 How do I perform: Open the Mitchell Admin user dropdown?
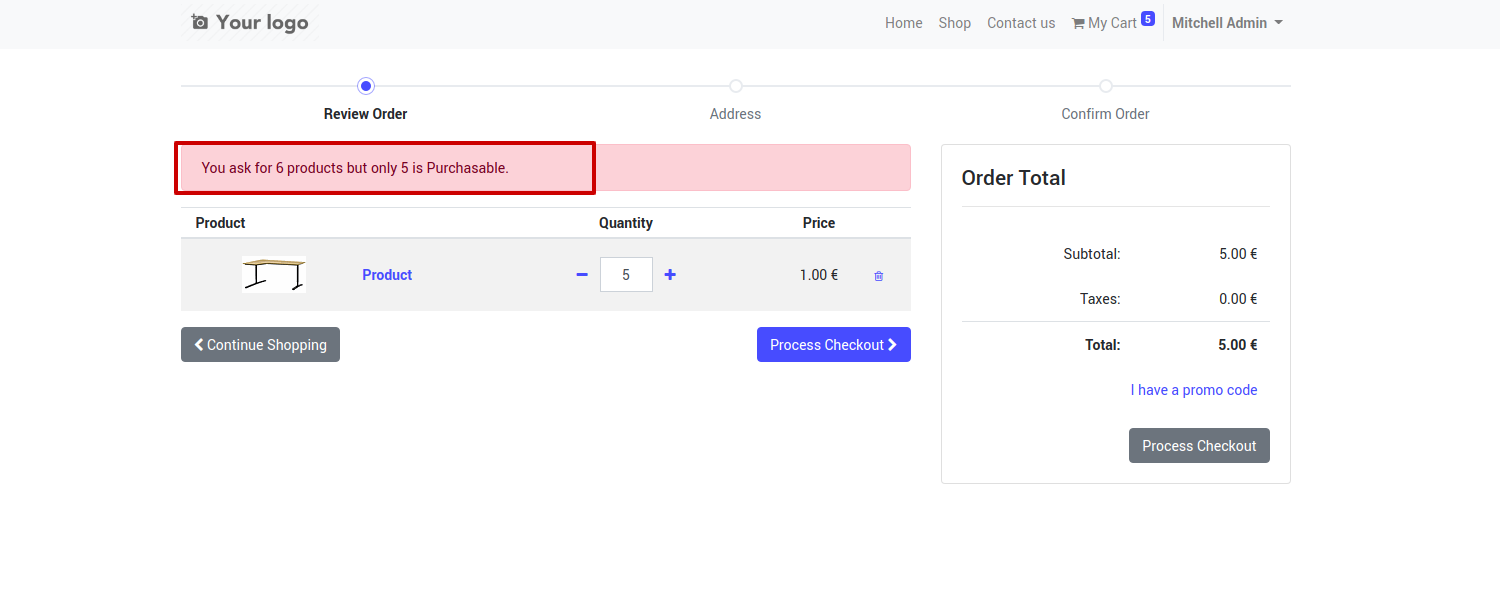pyautogui.click(x=1227, y=23)
